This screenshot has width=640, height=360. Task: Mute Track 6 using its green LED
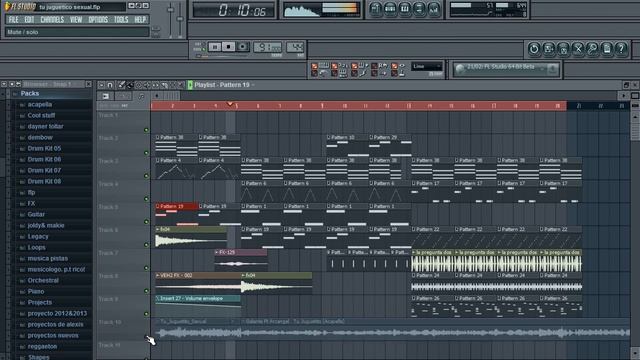click(146, 245)
